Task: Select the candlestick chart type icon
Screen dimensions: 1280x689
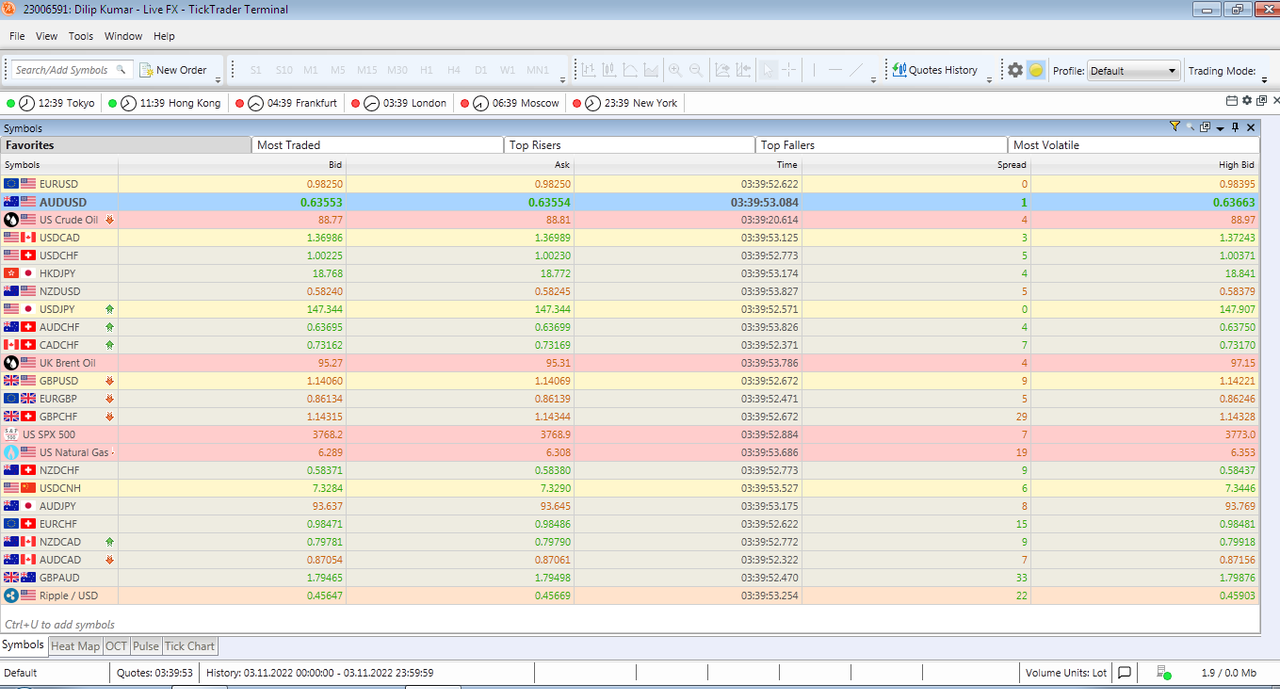Action: (x=610, y=70)
